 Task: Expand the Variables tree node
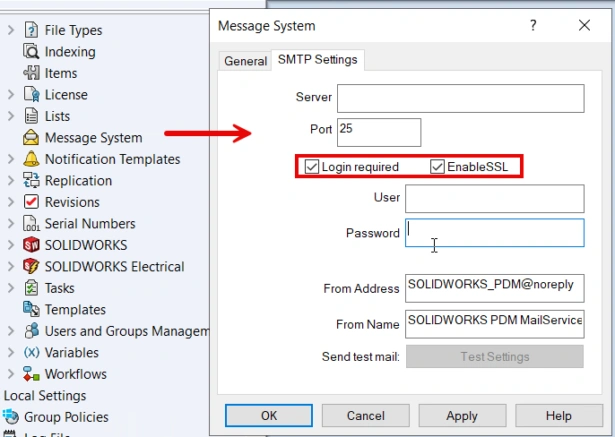click(11, 353)
